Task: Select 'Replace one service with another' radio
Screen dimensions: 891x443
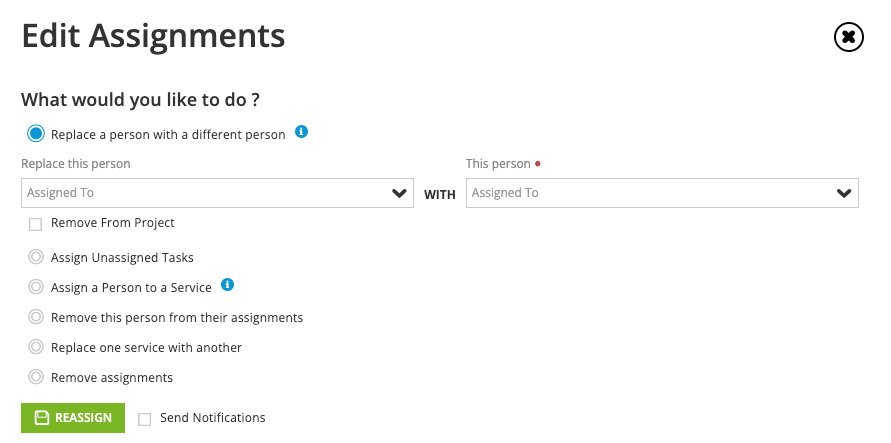Action: [x=36, y=346]
